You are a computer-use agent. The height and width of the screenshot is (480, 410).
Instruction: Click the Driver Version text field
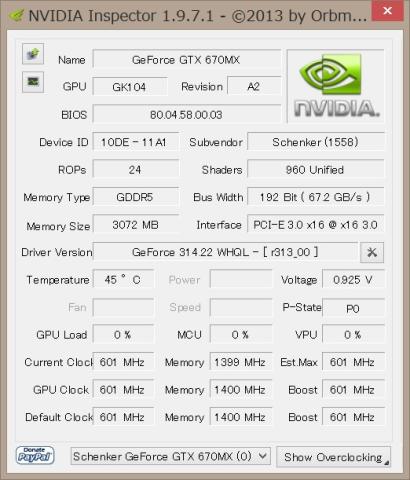pyautogui.click(x=225, y=252)
